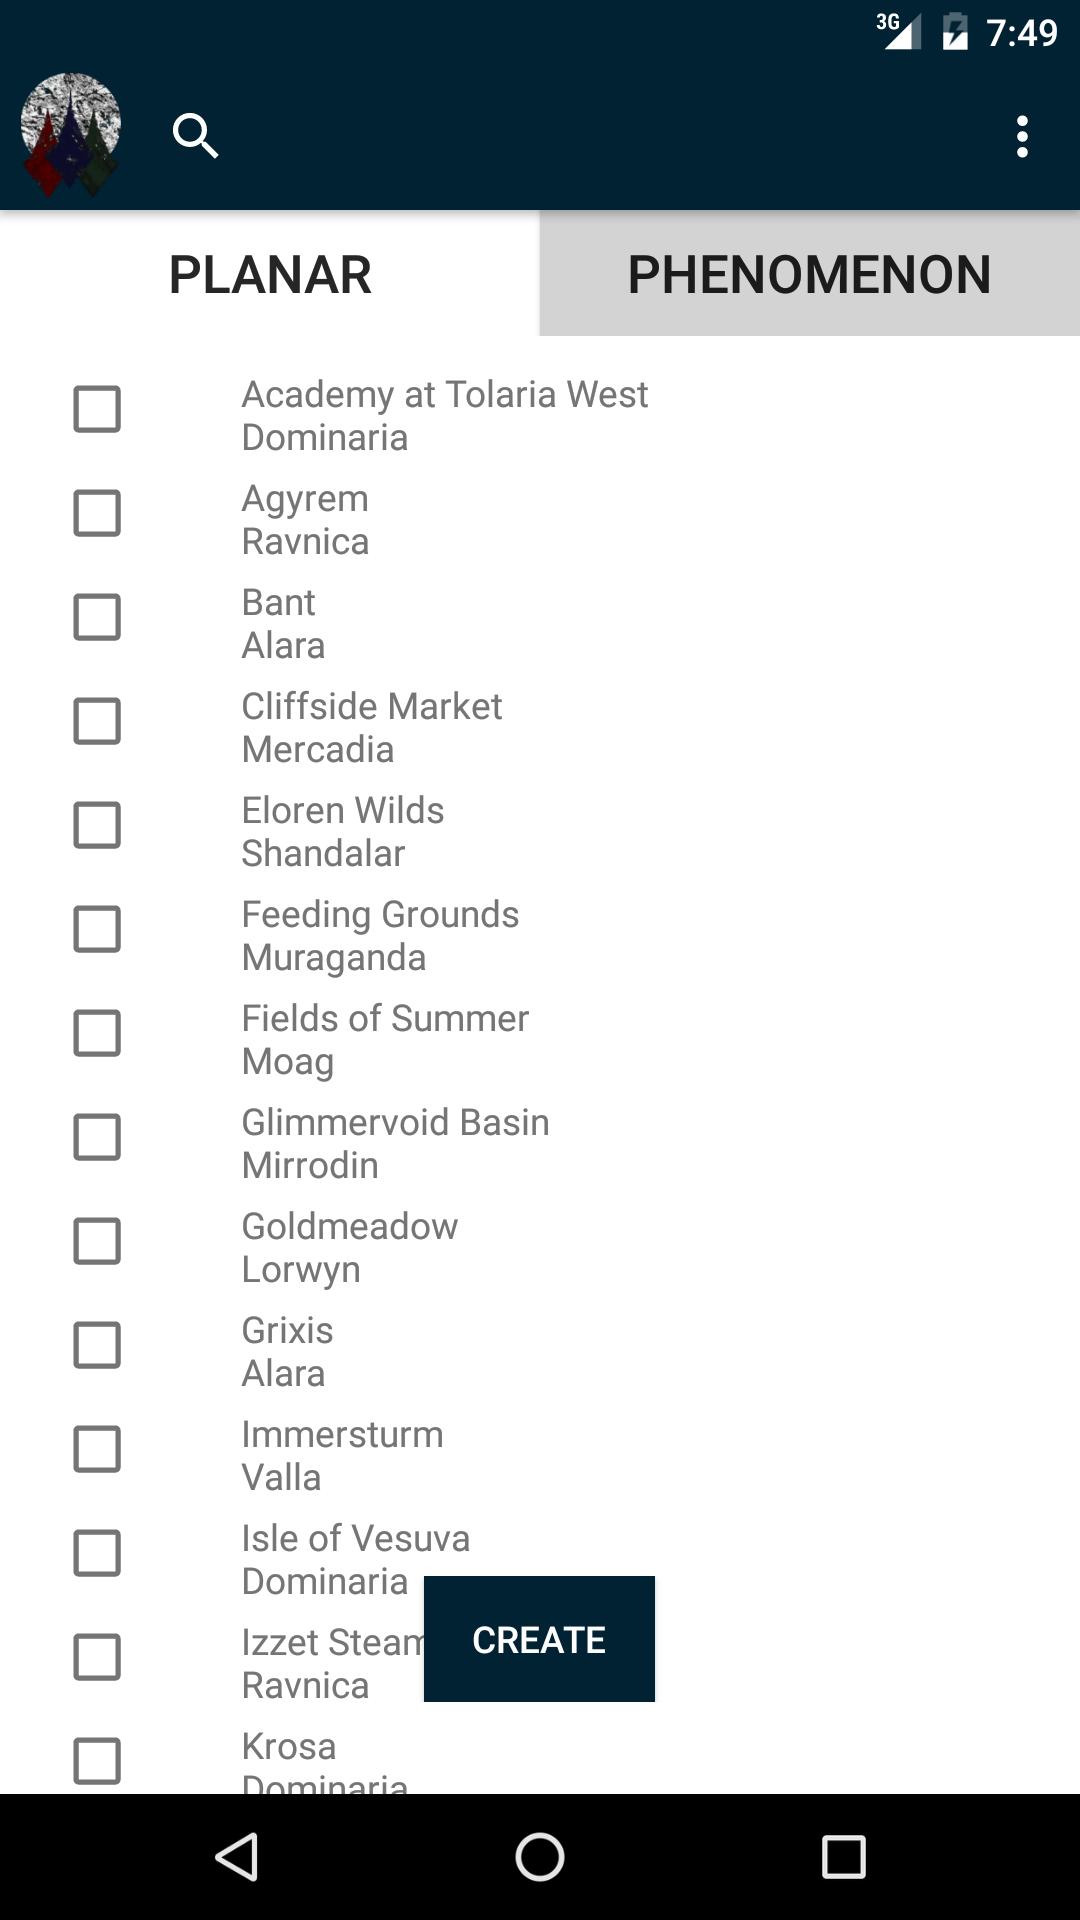1080x1920 pixels.
Task: Toggle the Feeding Grounds checkbox
Action: (x=97, y=929)
